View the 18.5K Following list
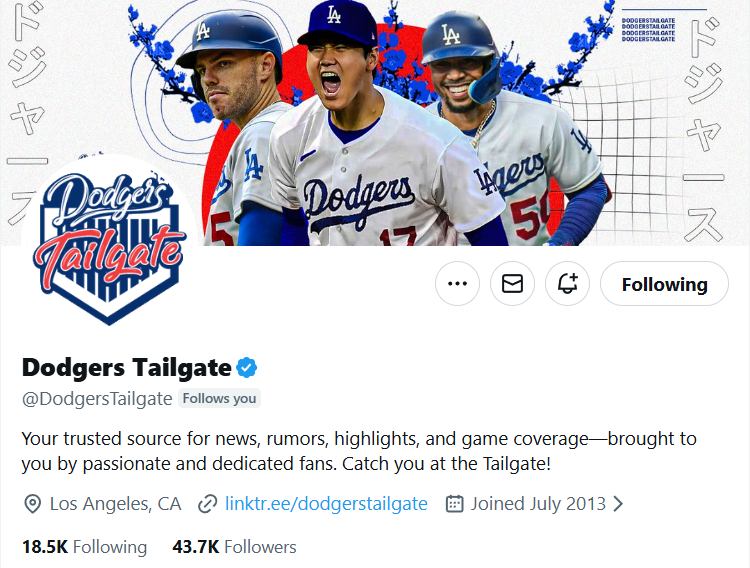The width and height of the screenshot is (750, 568). pyautogui.click(x=84, y=547)
